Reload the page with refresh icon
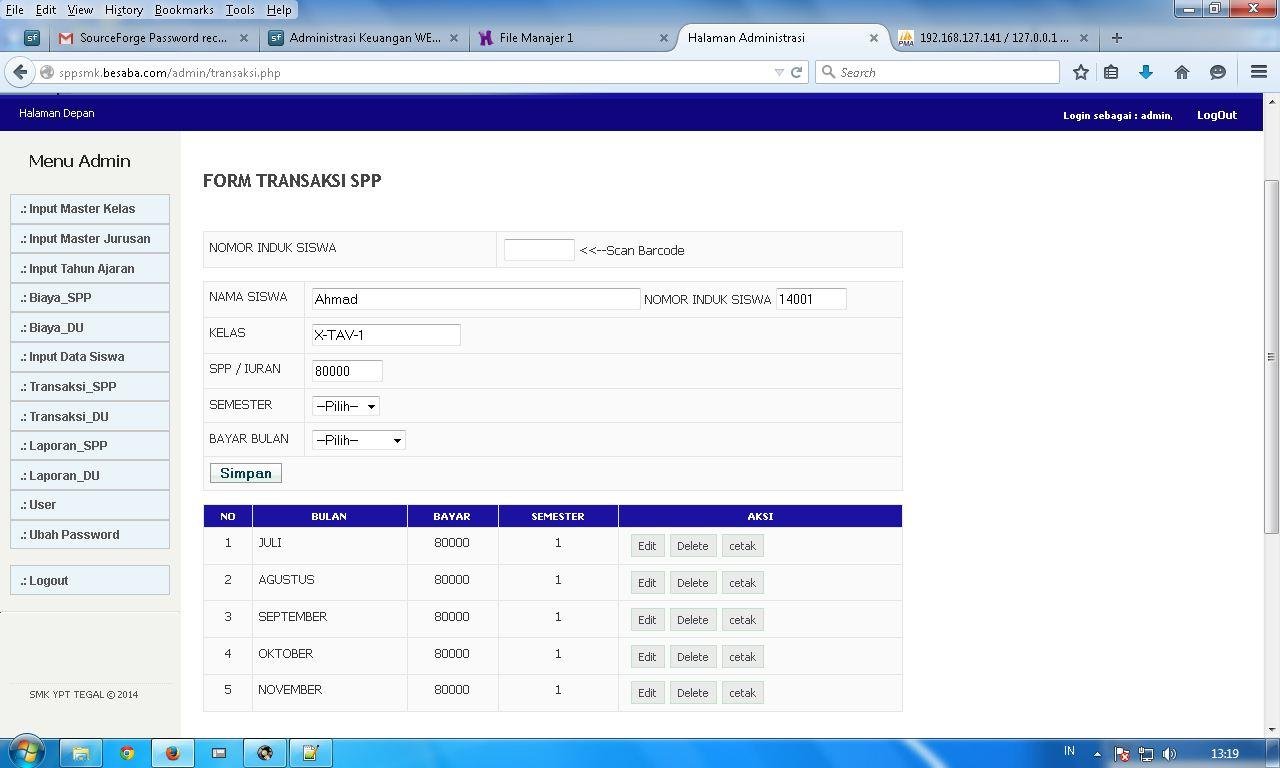 tap(797, 72)
